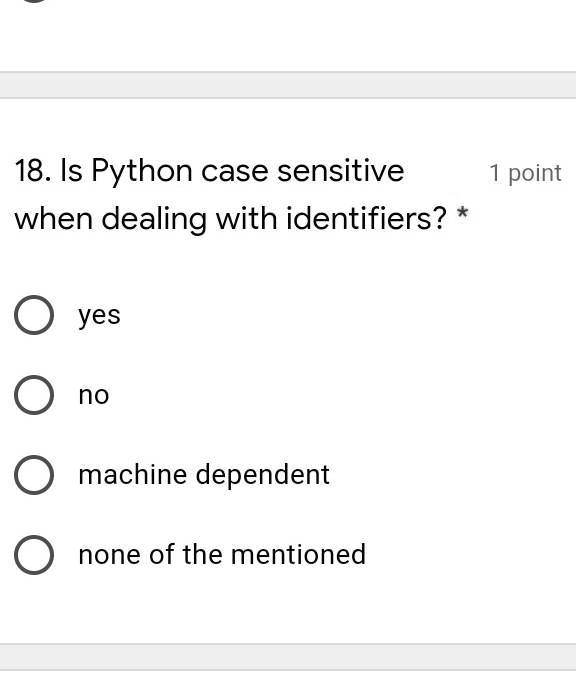
Task: Click the gray divider above question 18
Action: coord(288,85)
